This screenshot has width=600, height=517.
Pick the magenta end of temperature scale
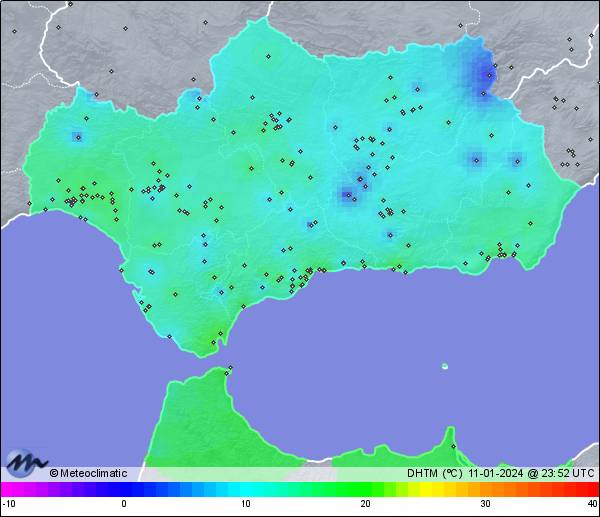pyautogui.click(x=8, y=489)
